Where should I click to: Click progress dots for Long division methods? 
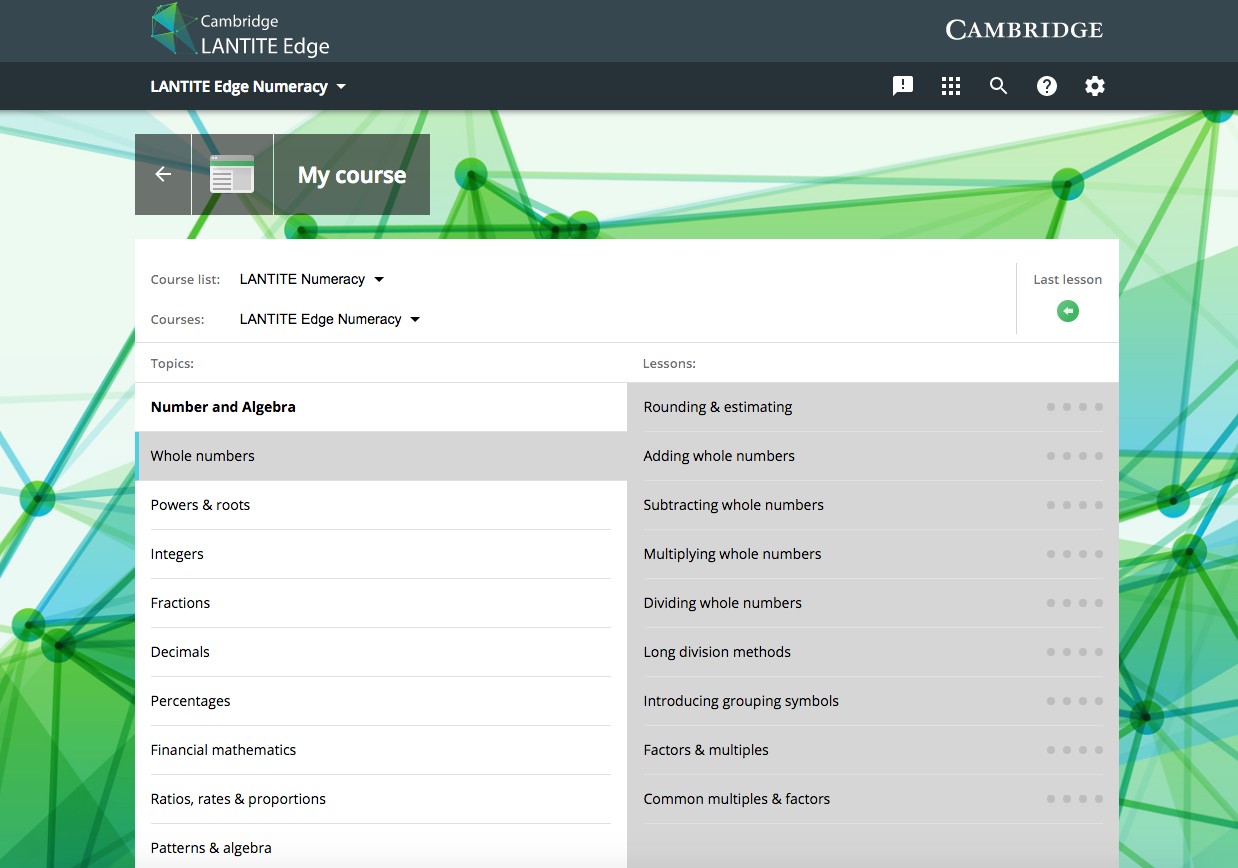tap(1075, 652)
